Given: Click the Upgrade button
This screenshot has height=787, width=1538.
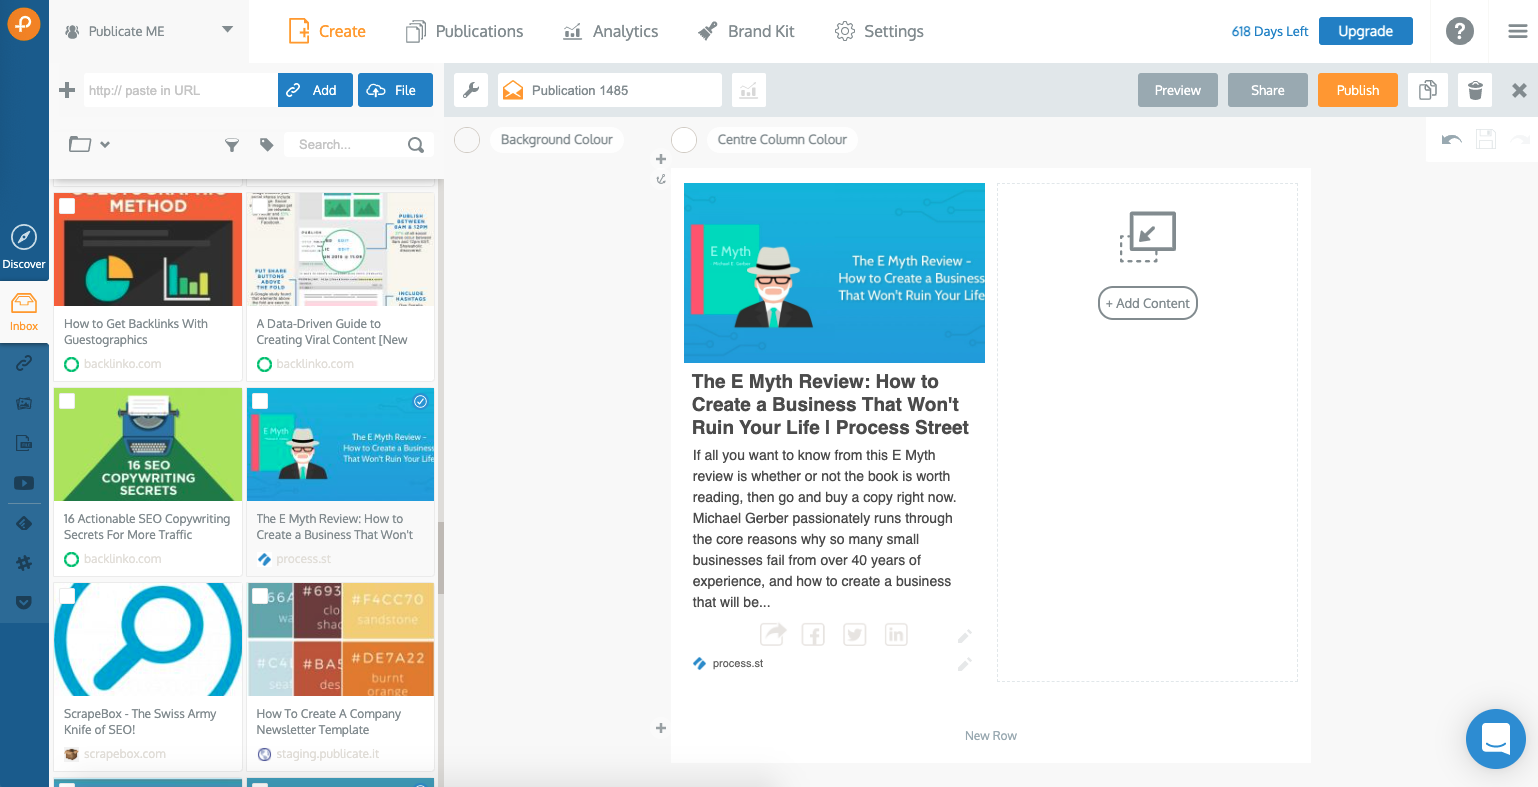Looking at the screenshot, I should point(1365,31).
